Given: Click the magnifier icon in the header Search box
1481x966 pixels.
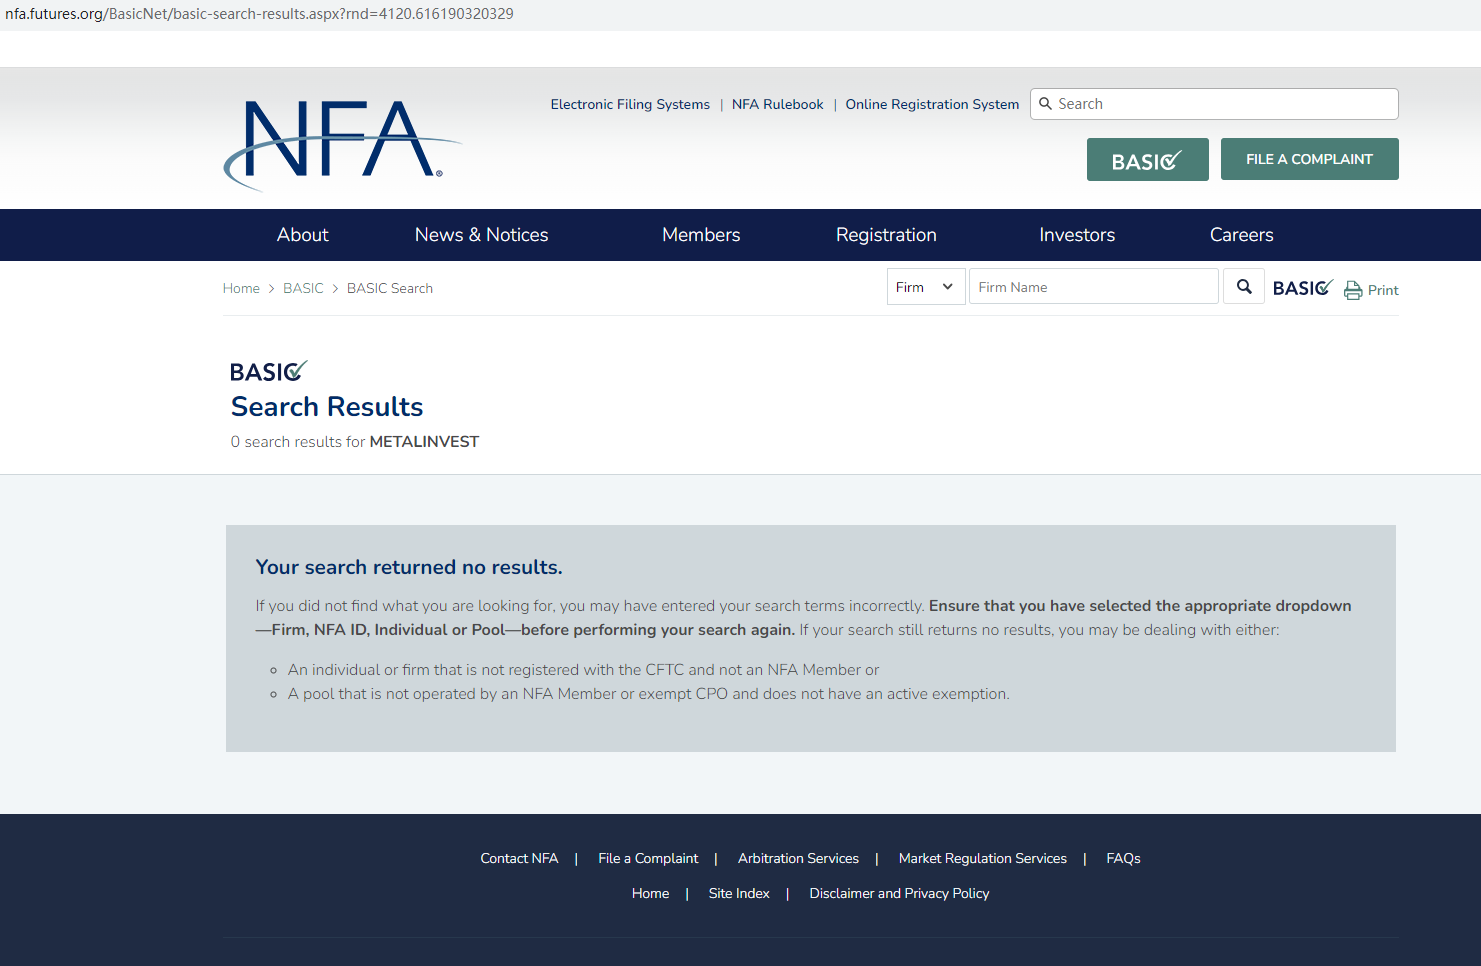Looking at the screenshot, I should pos(1045,104).
